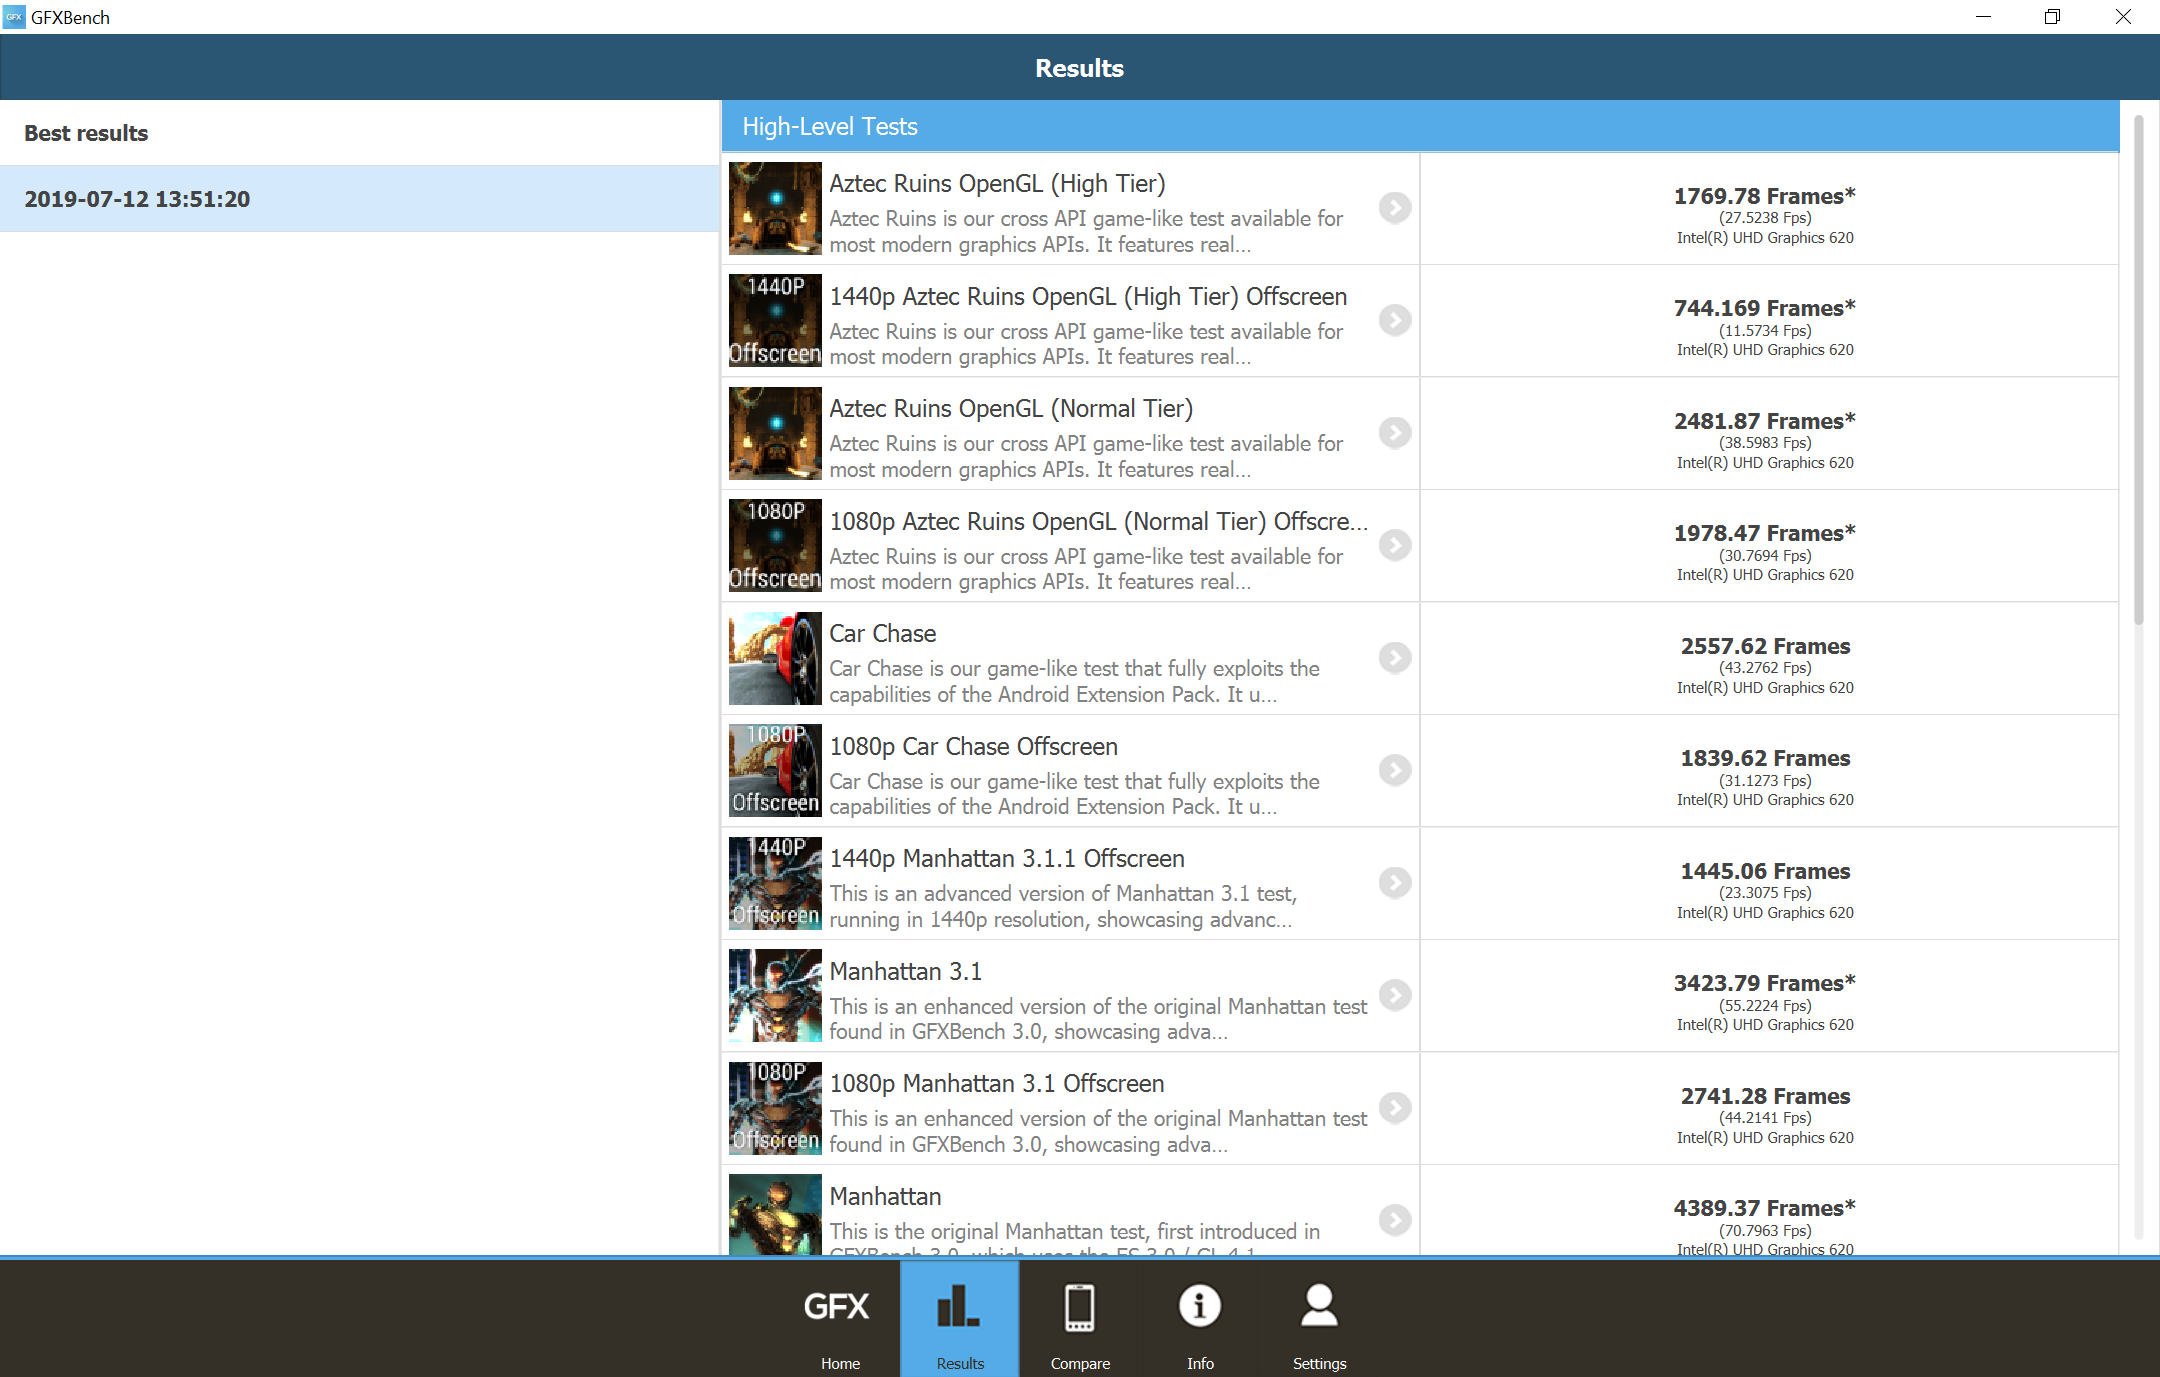Click the 2557.62 Frames result
Screen dimensions: 2160x1377
pyautogui.click(x=1765, y=646)
